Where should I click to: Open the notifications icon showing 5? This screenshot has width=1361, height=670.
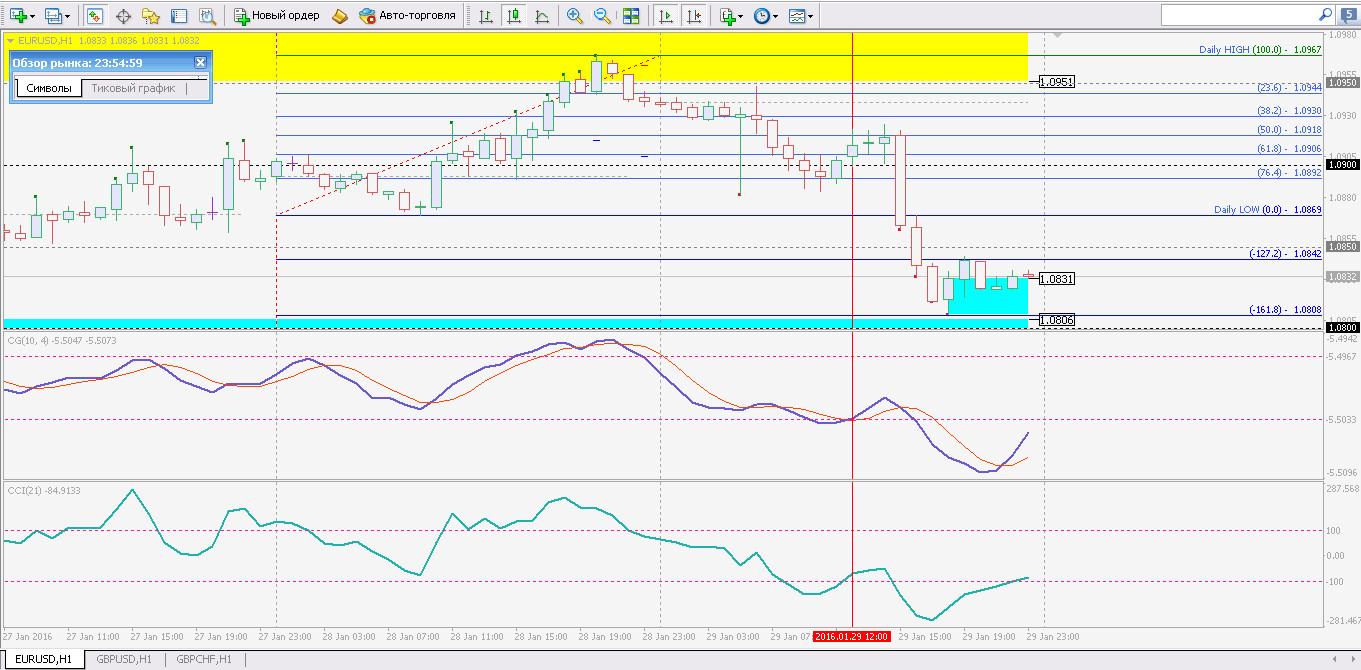1347,15
